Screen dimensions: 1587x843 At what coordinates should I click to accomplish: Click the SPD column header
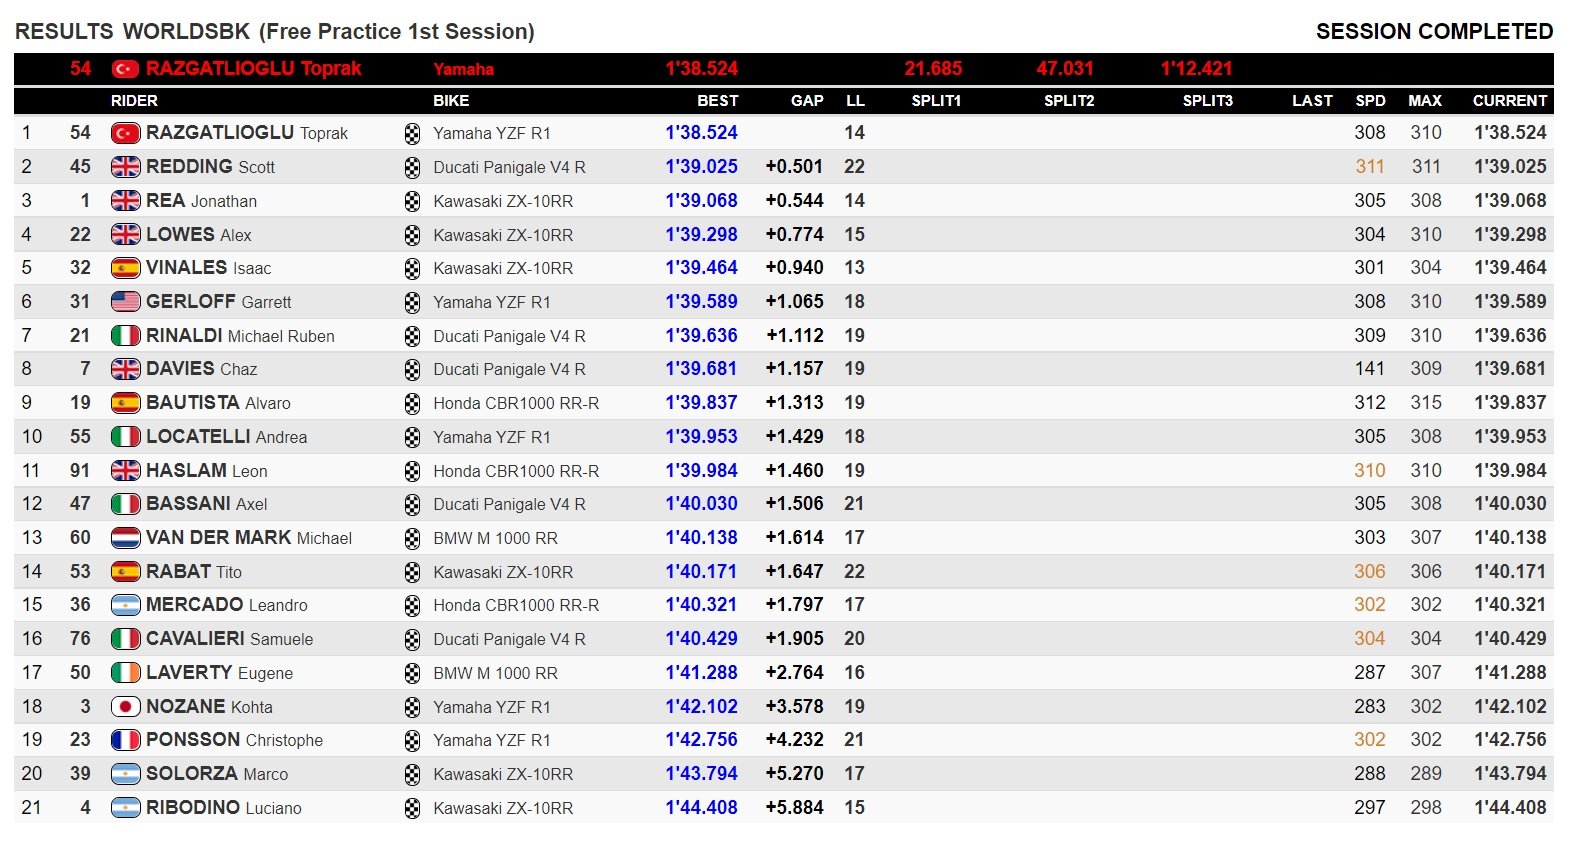(1370, 101)
